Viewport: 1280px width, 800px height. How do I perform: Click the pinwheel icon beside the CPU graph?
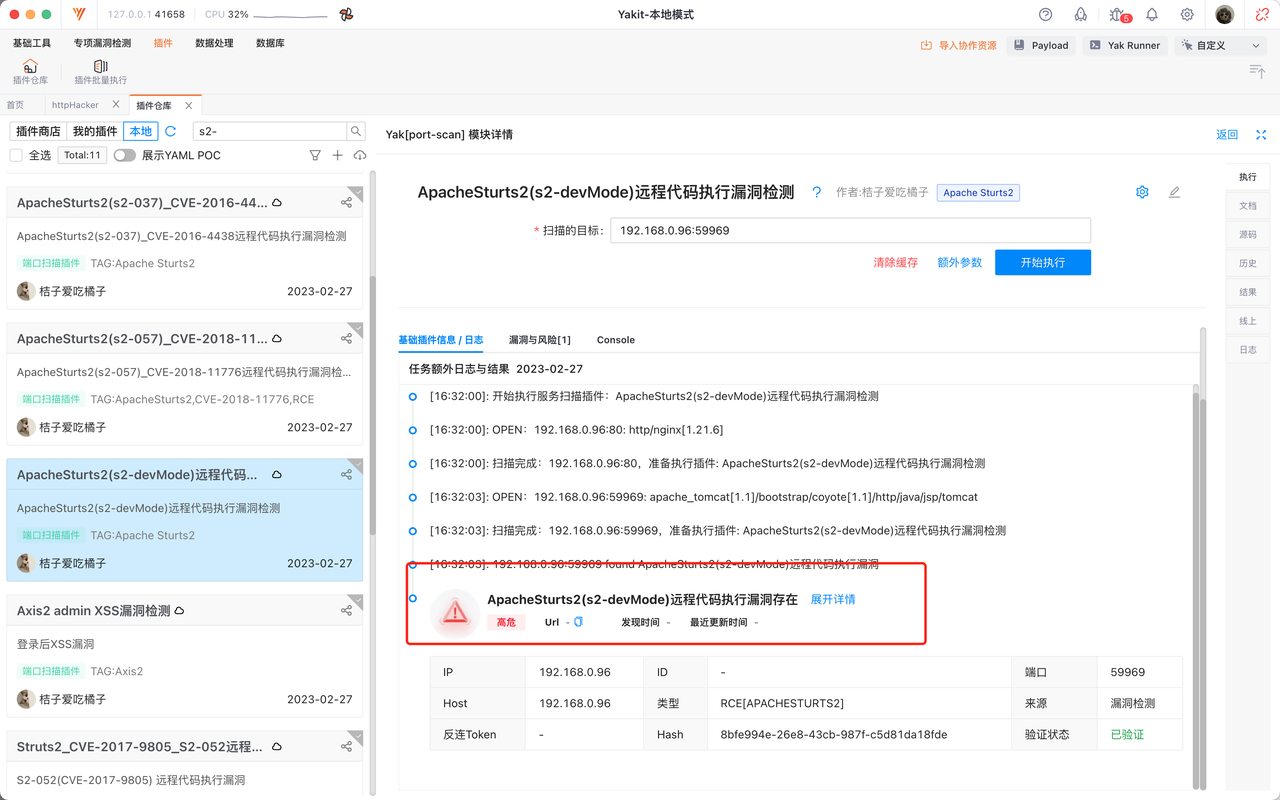click(x=346, y=15)
